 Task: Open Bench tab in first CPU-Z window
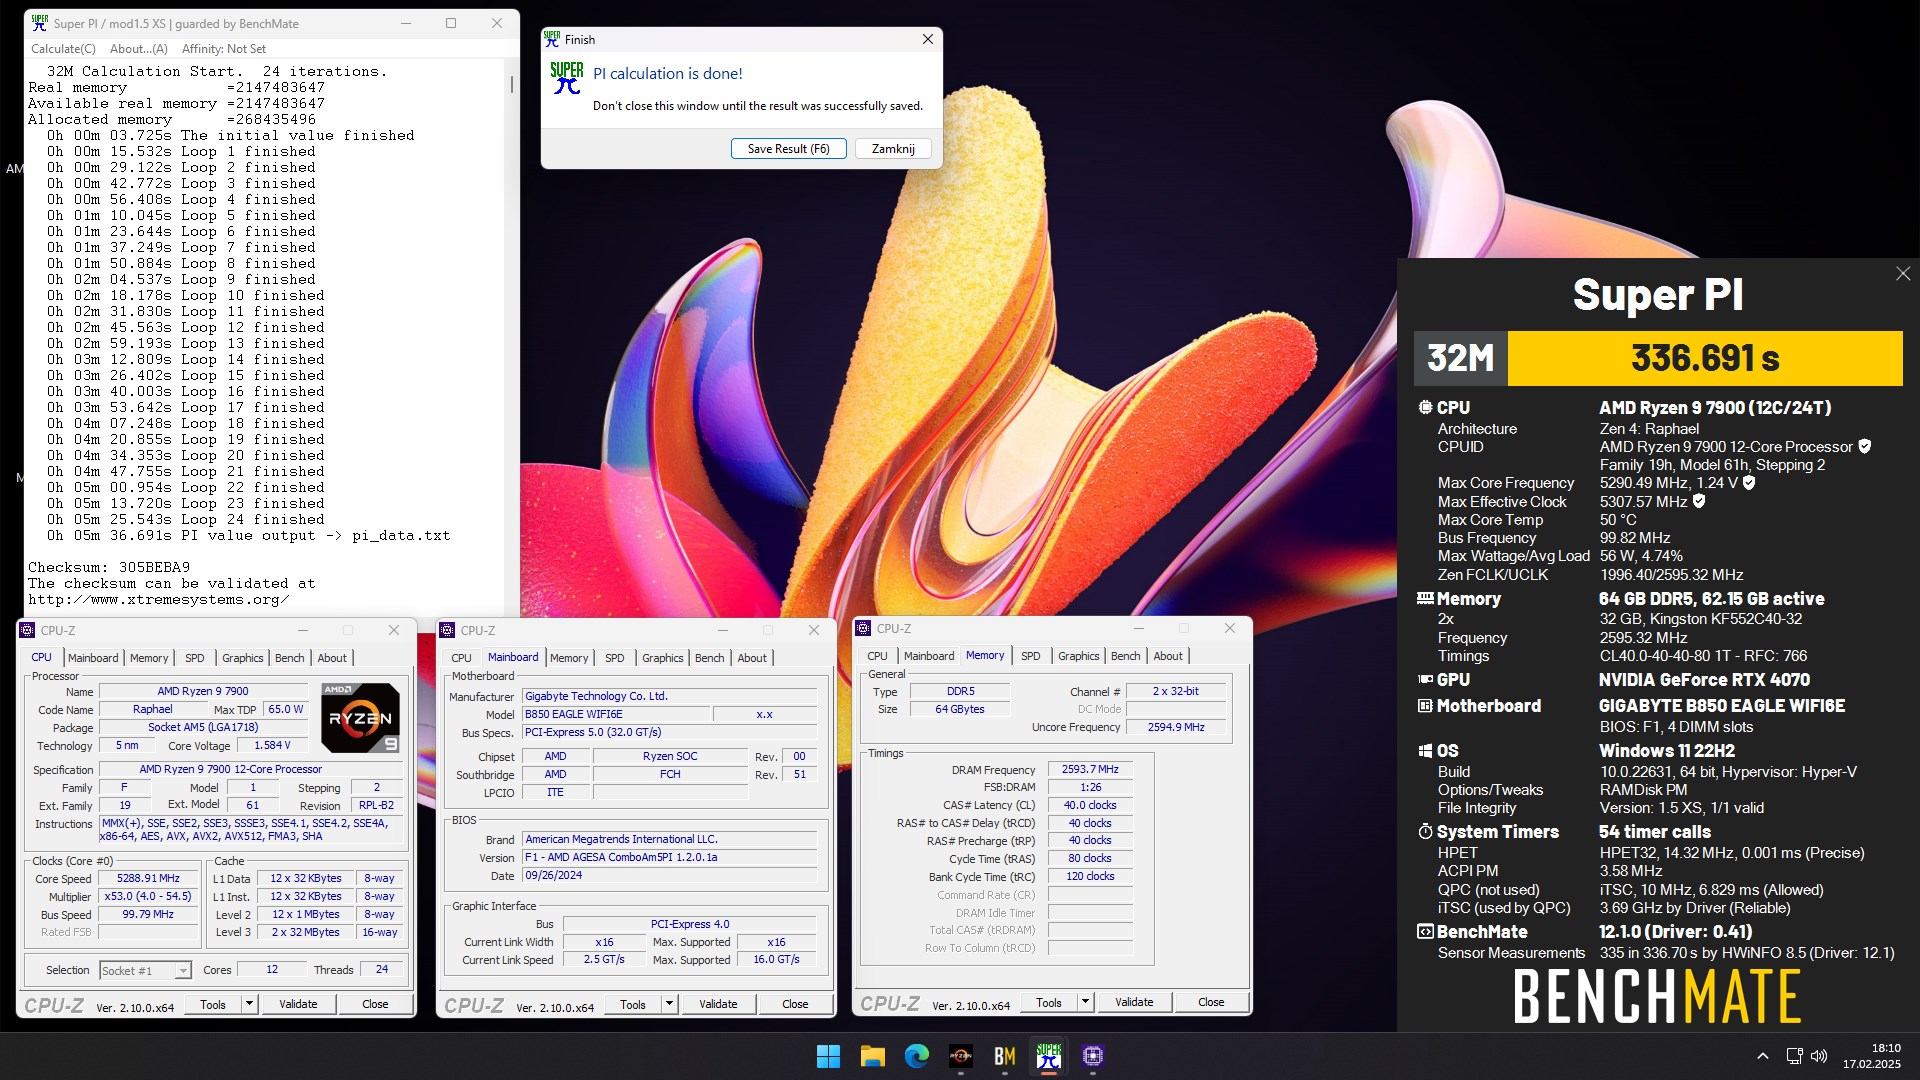pos(290,658)
